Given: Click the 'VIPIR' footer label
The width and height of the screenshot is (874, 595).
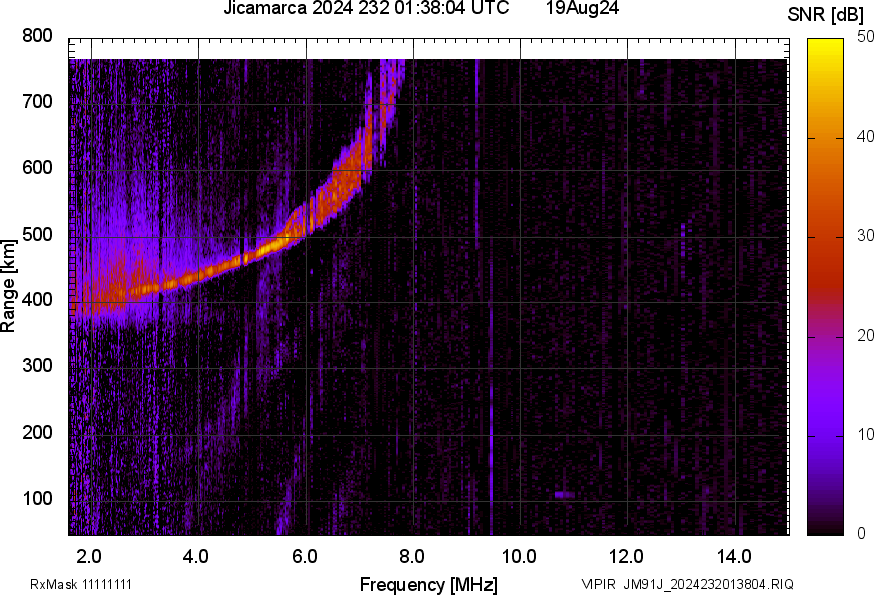Looking at the screenshot, I should [599, 584].
